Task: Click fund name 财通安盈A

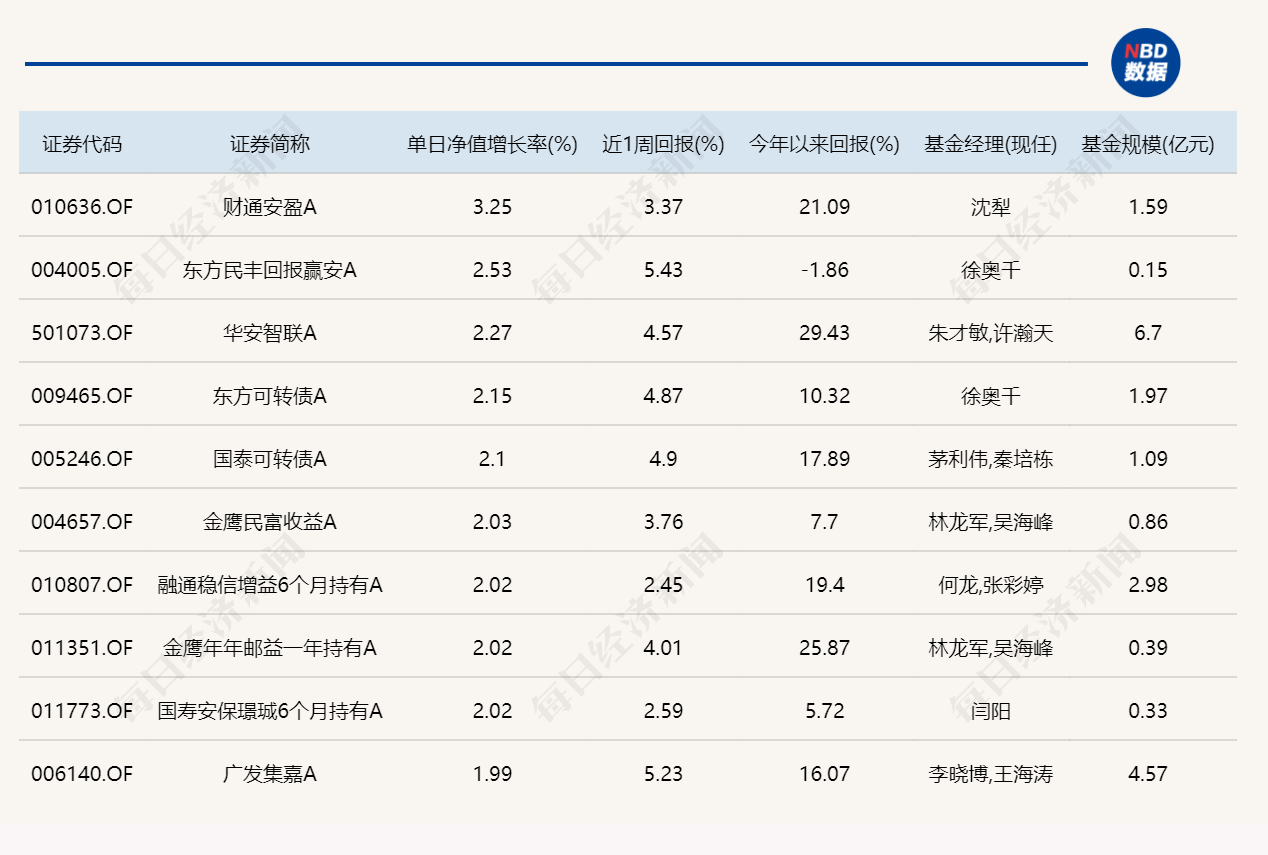Action: pos(270,207)
